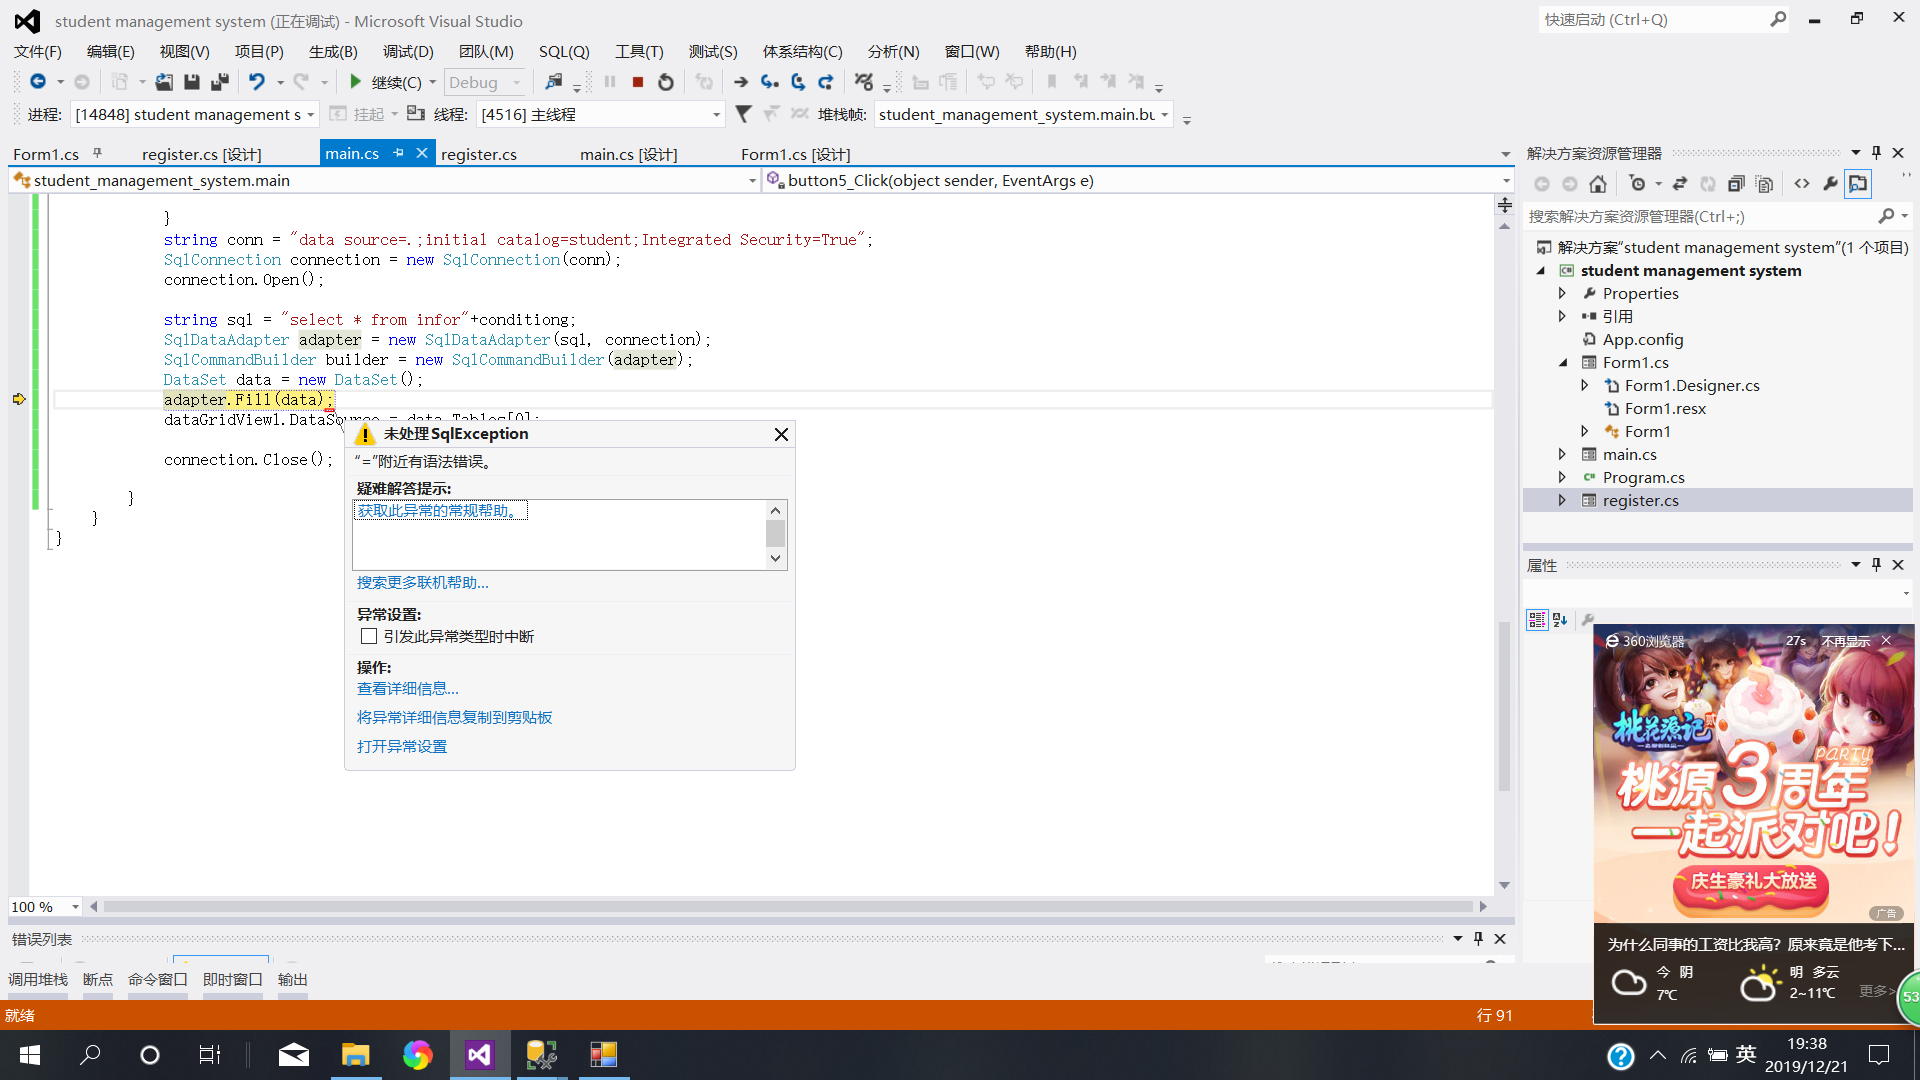The image size is (1920, 1080).
Task: Expand the Form1.Designer.cs node
Action: 1584,386
